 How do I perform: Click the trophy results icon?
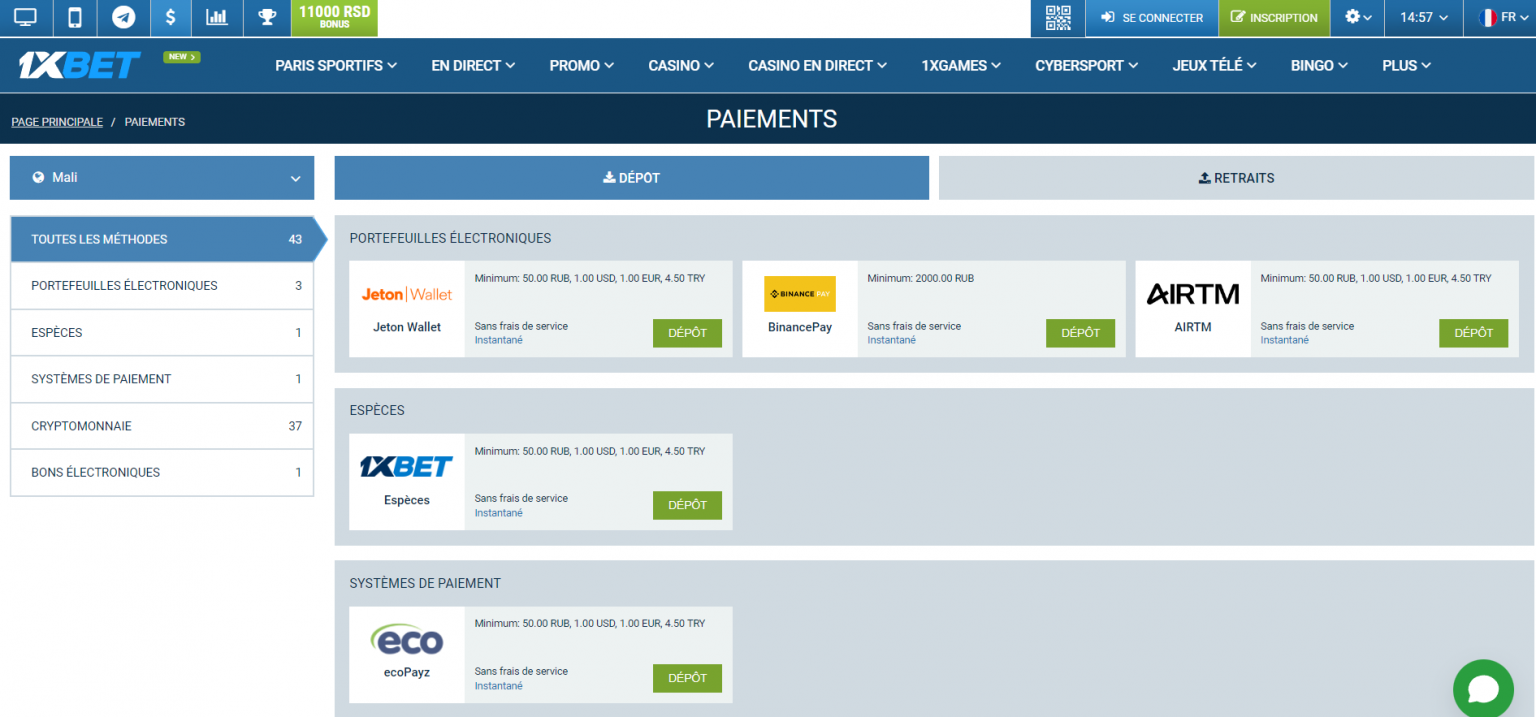click(x=265, y=17)
